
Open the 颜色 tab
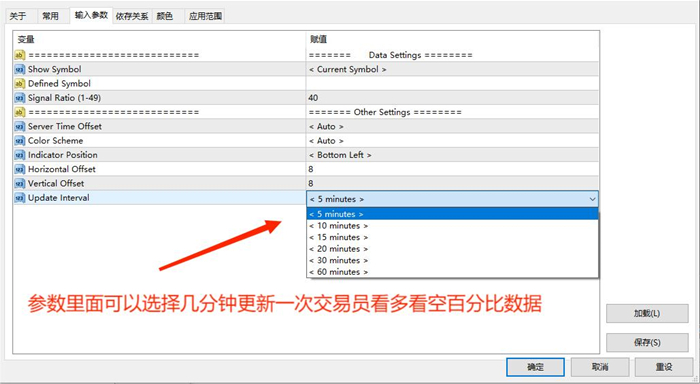(x=165, y=16)
